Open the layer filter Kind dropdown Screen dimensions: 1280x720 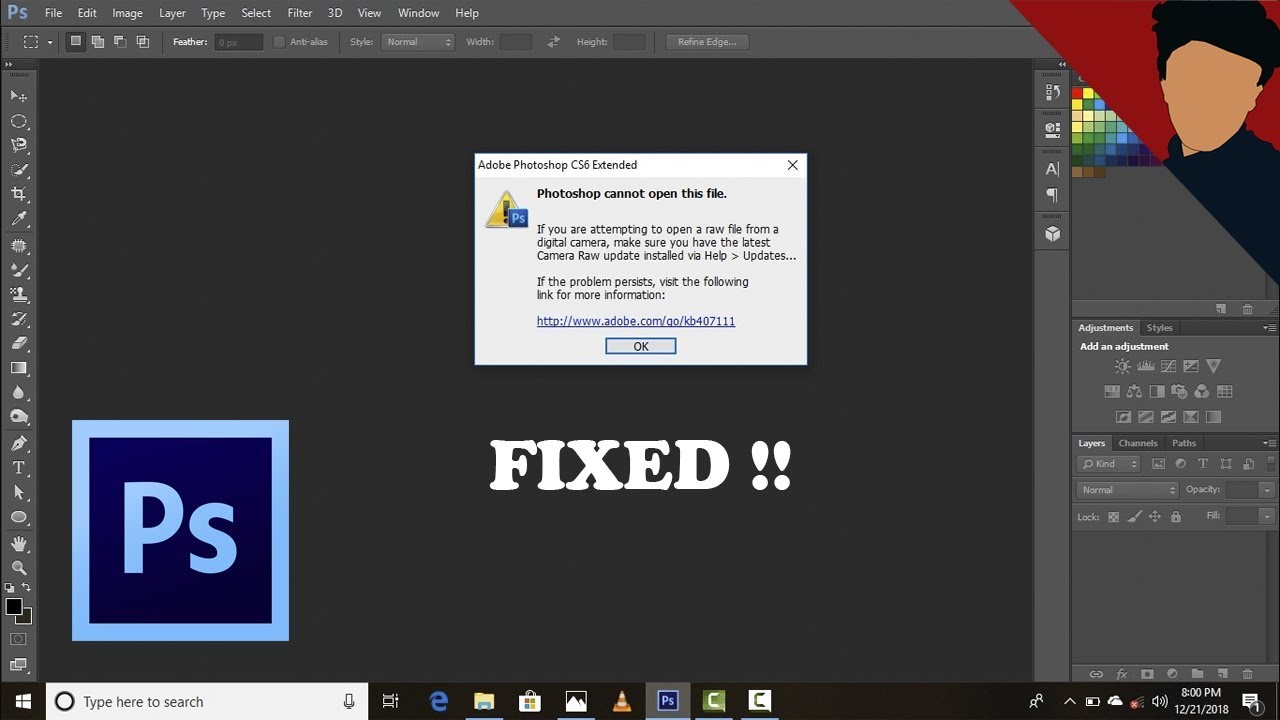click(x=1109, y=464)
